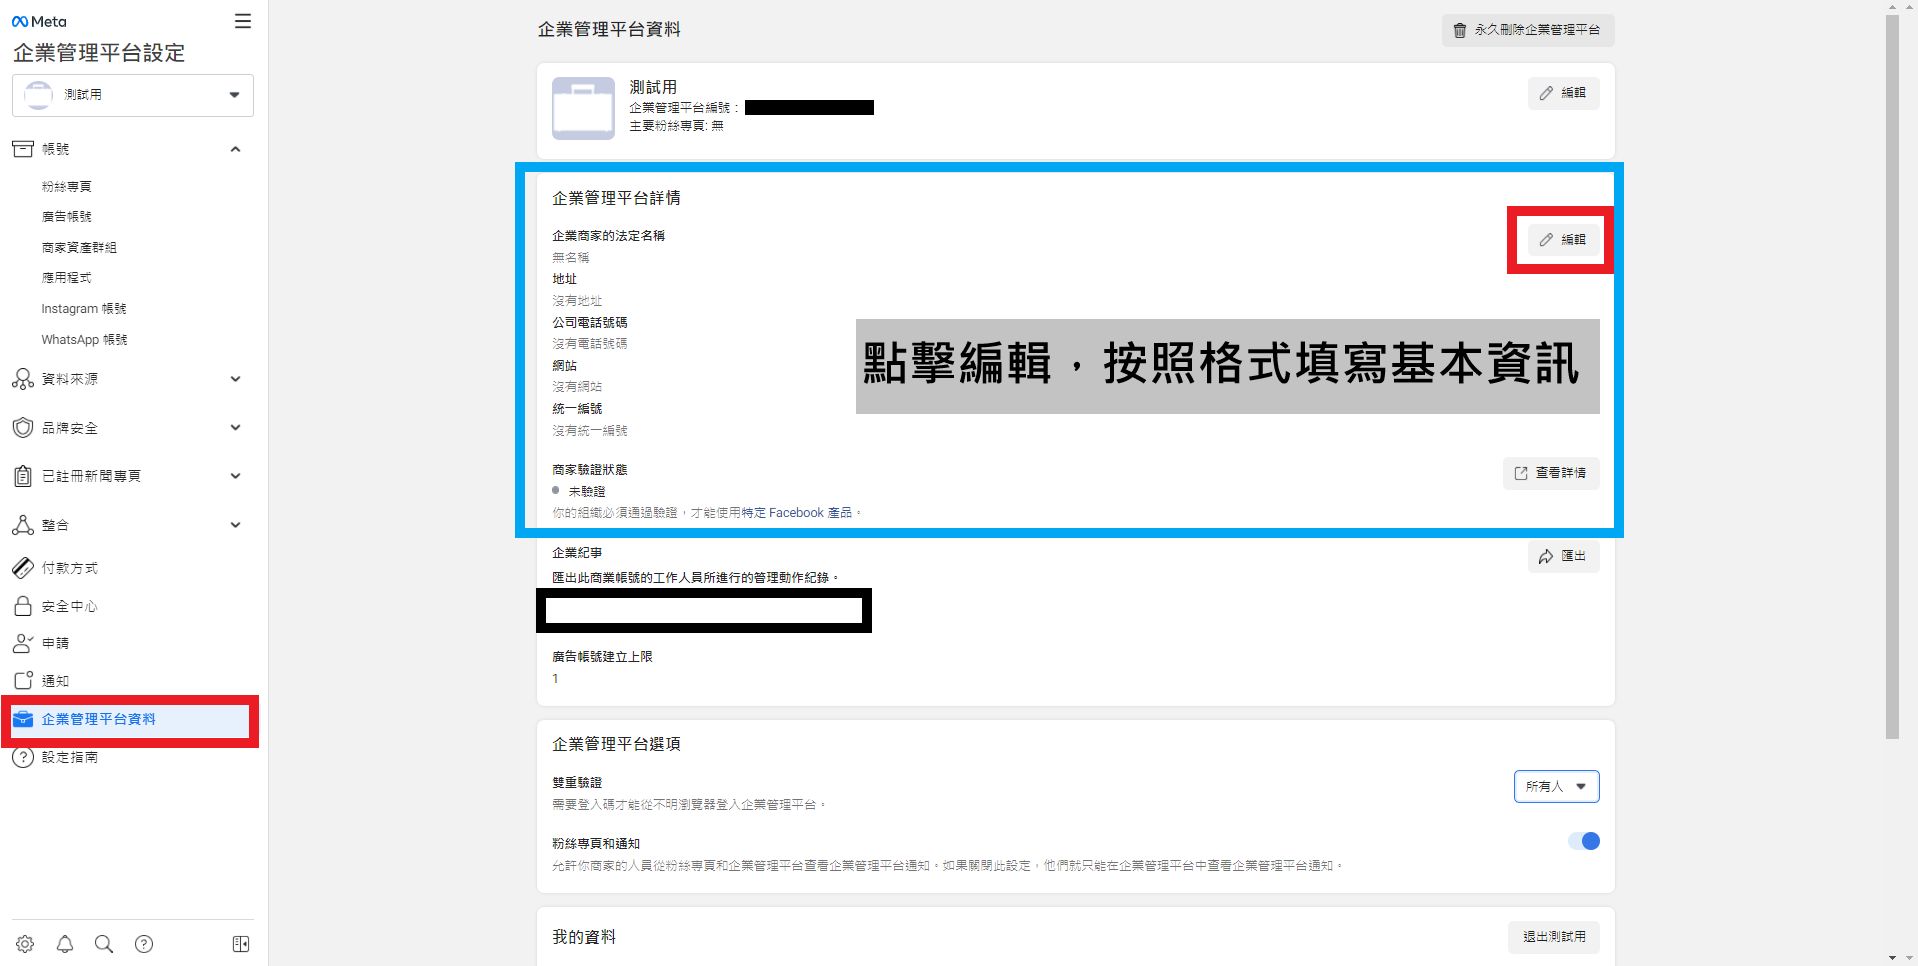Open 應用程式 in sidebar
1918x966 pixels.
pyautogui.click(x=67, y=278)
